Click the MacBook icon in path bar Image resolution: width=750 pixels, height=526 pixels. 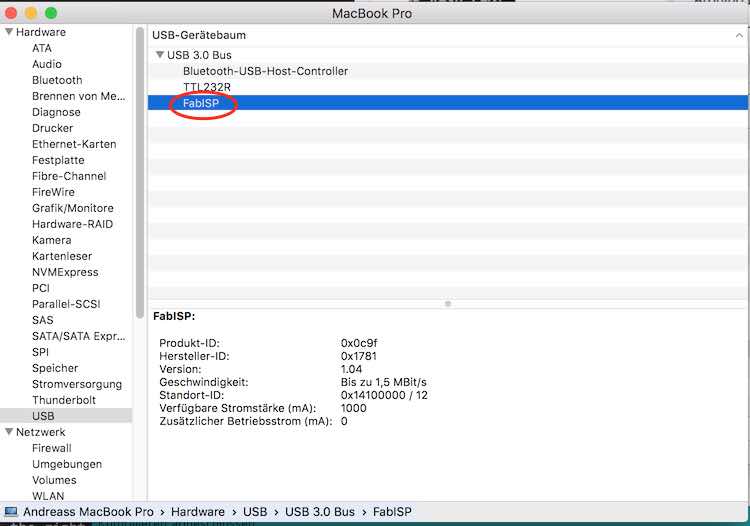pyautogui.click(x=11, y=512)
